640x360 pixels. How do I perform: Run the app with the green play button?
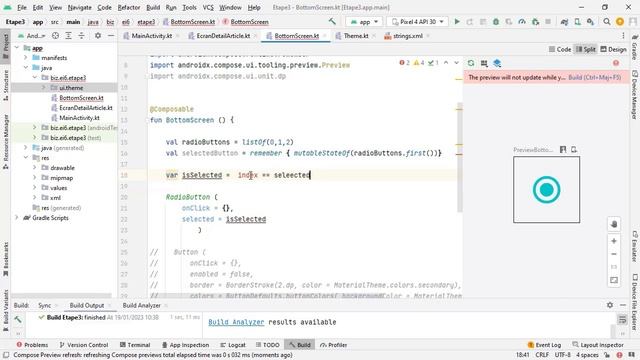click(x=457, y=22)
